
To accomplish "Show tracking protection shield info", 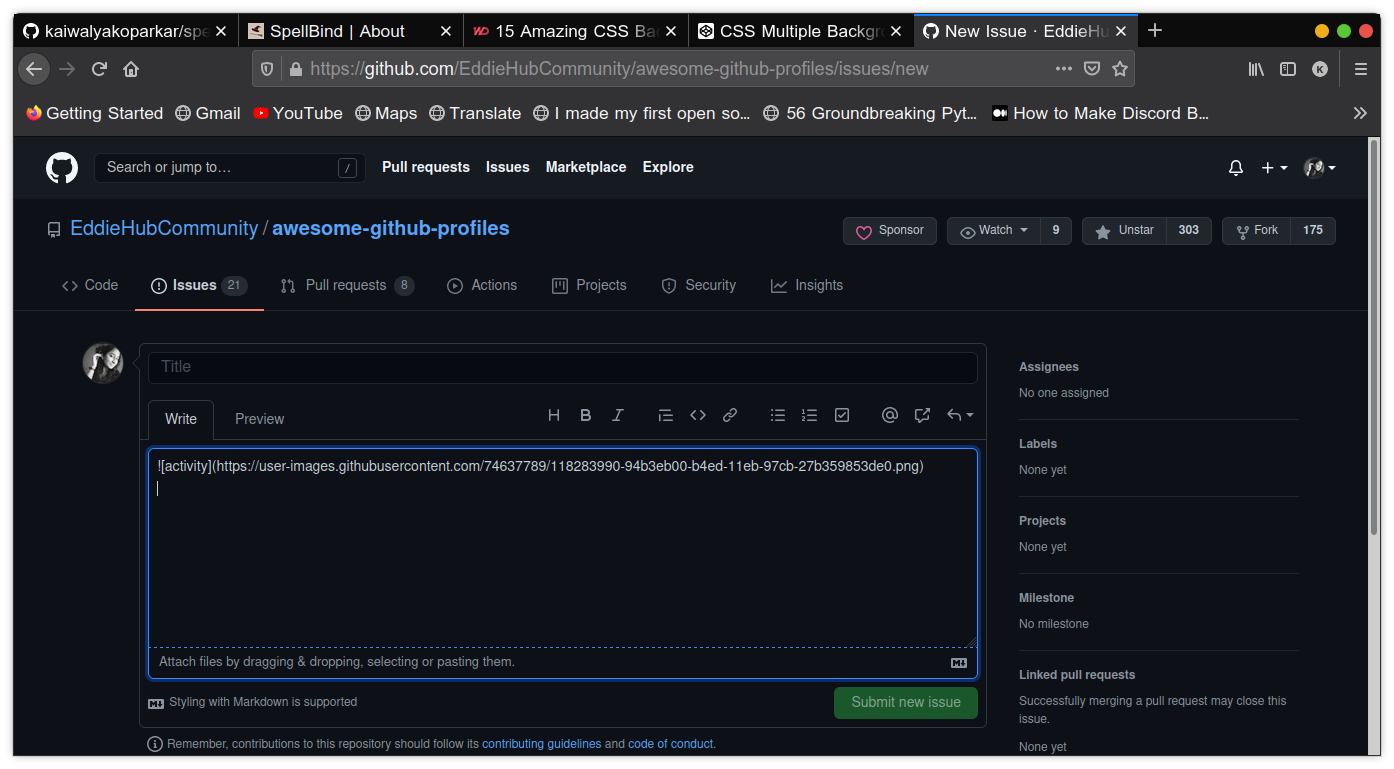I will [x=267, y=69].
